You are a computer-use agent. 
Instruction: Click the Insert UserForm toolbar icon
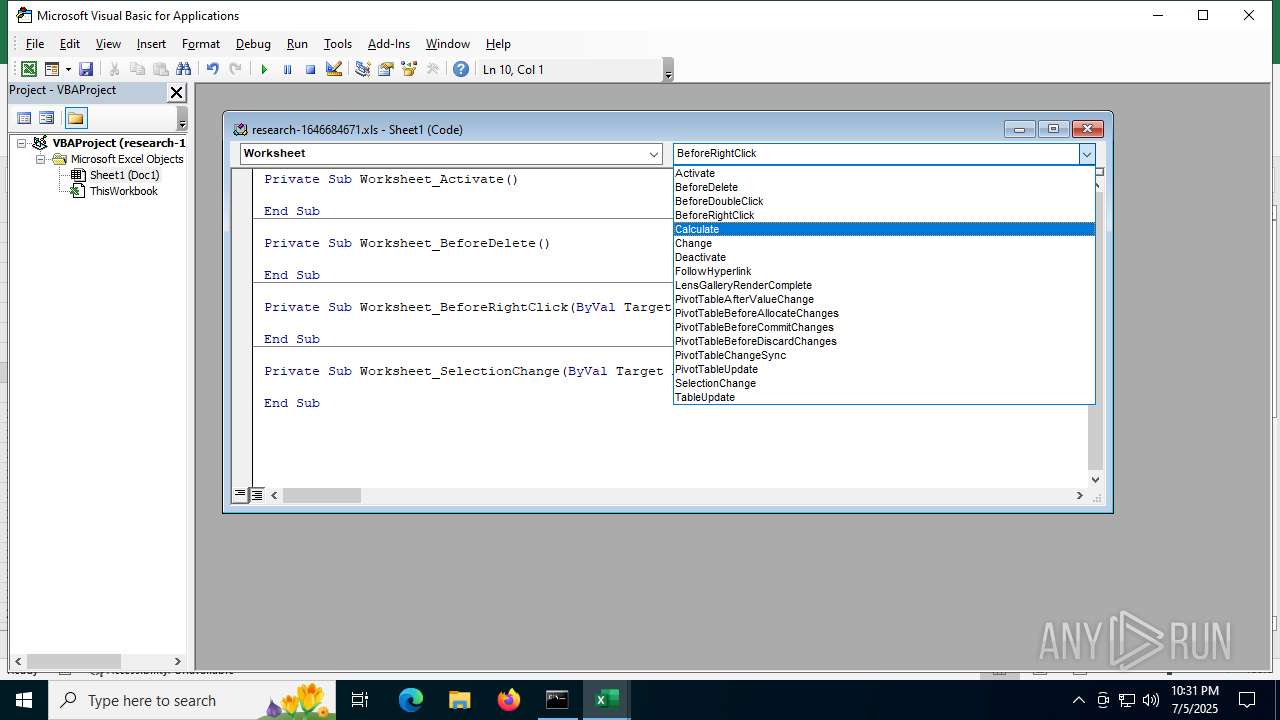click(52, 69)
